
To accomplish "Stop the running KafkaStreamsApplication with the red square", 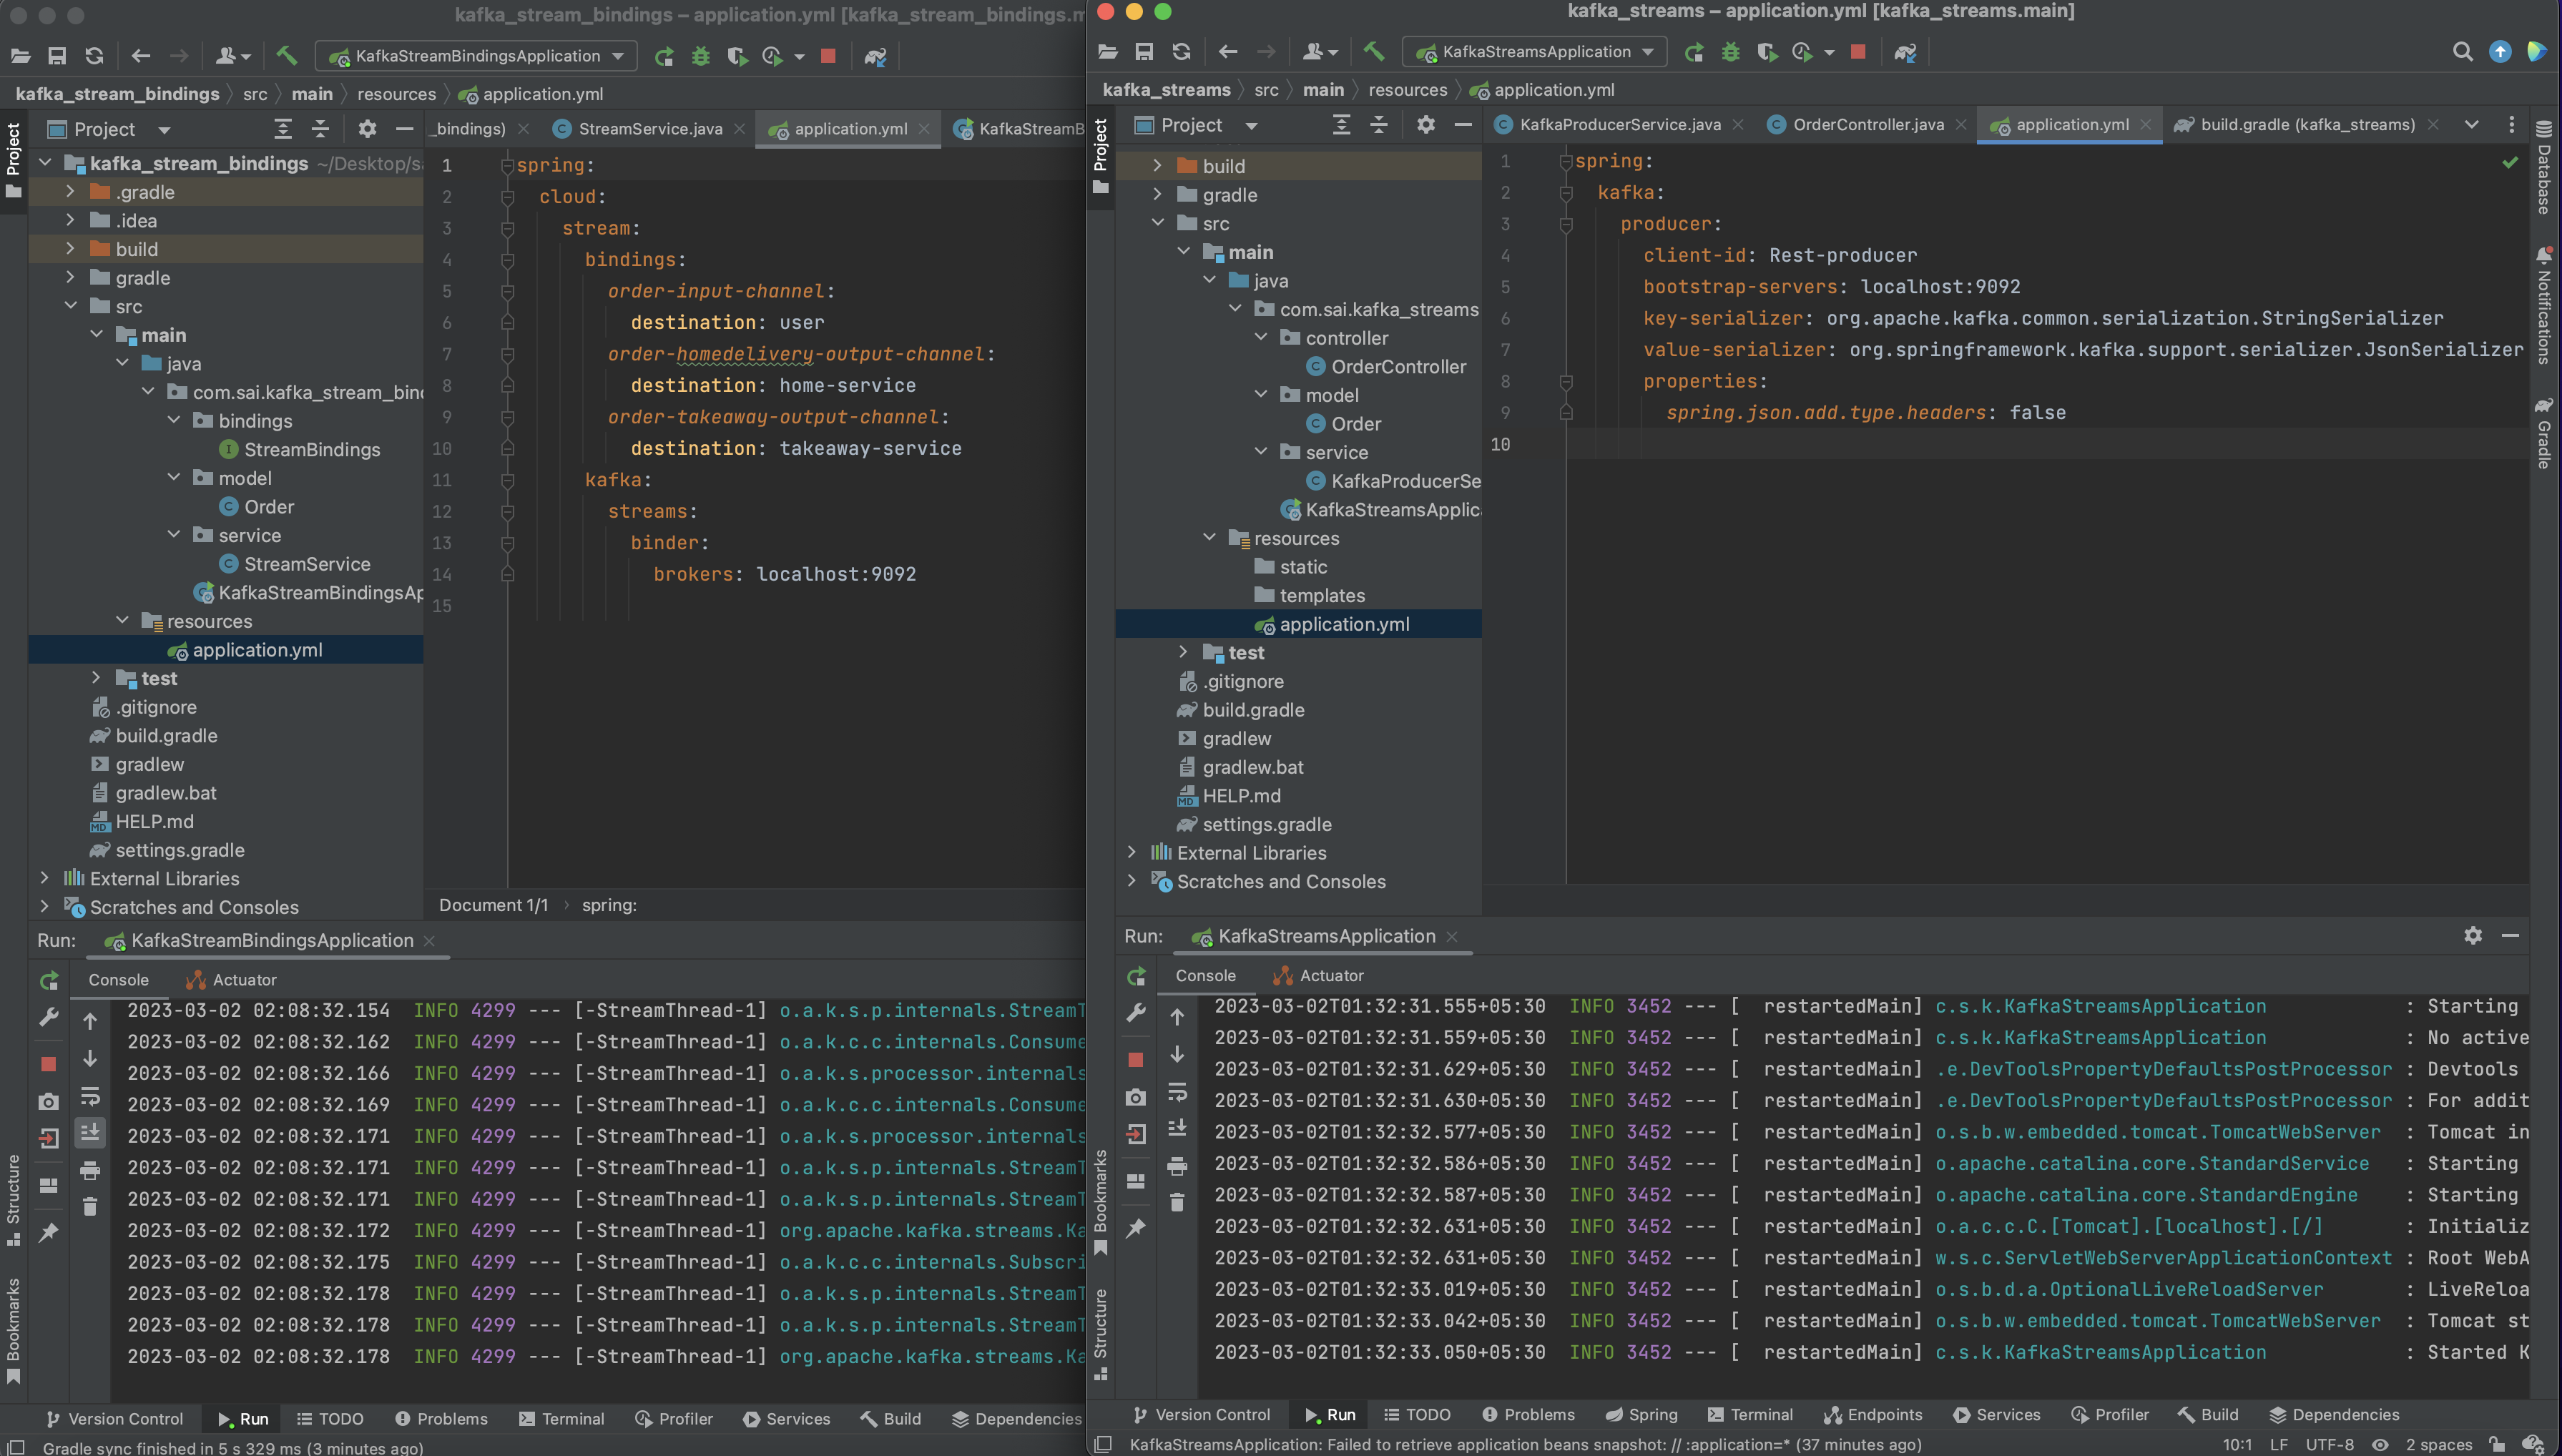I will (x=1858, y=52).
